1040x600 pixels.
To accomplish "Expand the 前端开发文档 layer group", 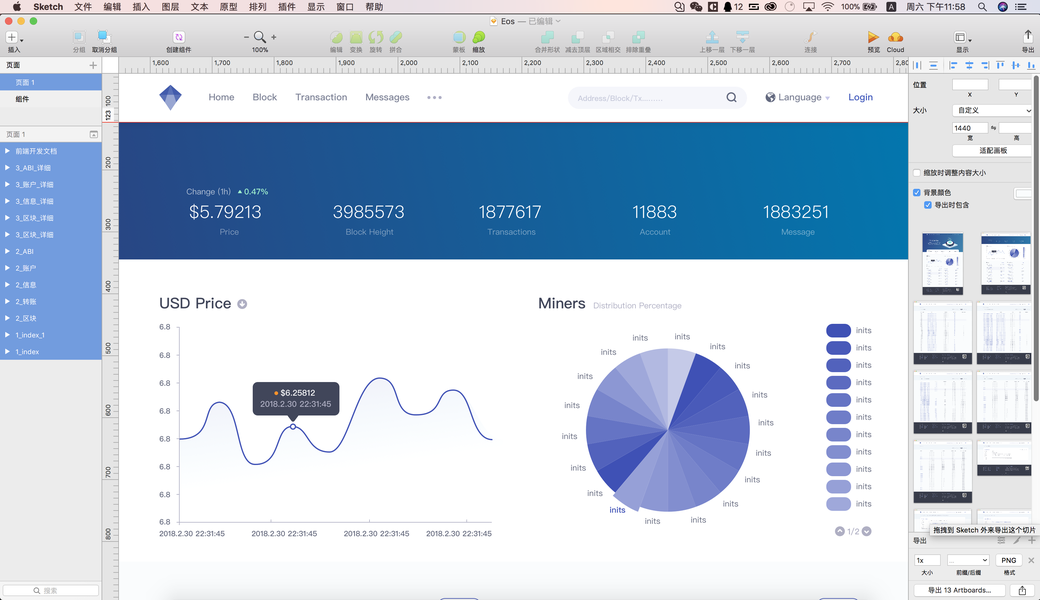I will tap(7, 151).
